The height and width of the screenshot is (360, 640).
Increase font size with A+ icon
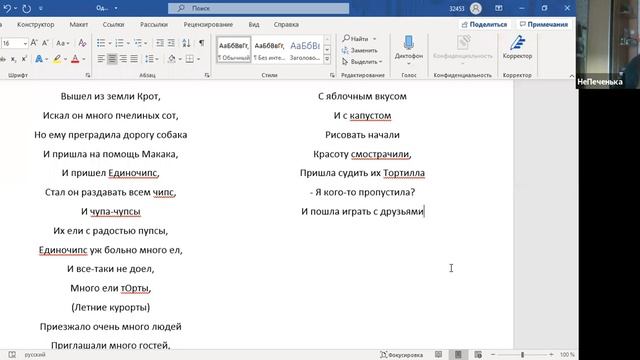(34, 43)
